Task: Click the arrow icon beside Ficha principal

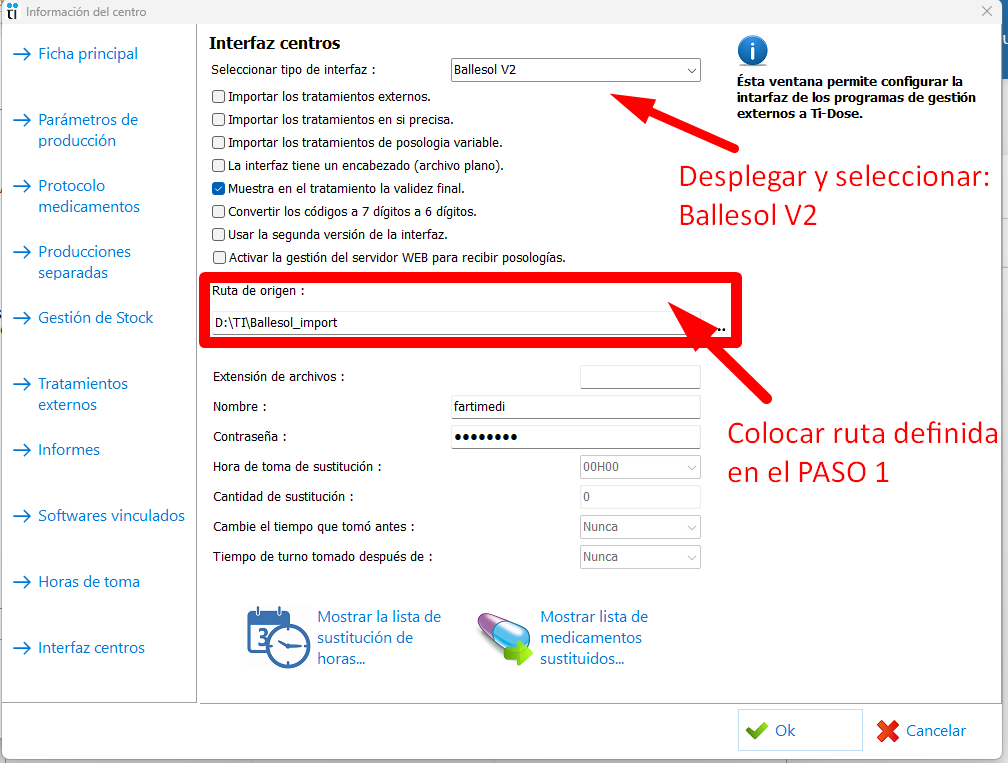Action: coord(21,54)
